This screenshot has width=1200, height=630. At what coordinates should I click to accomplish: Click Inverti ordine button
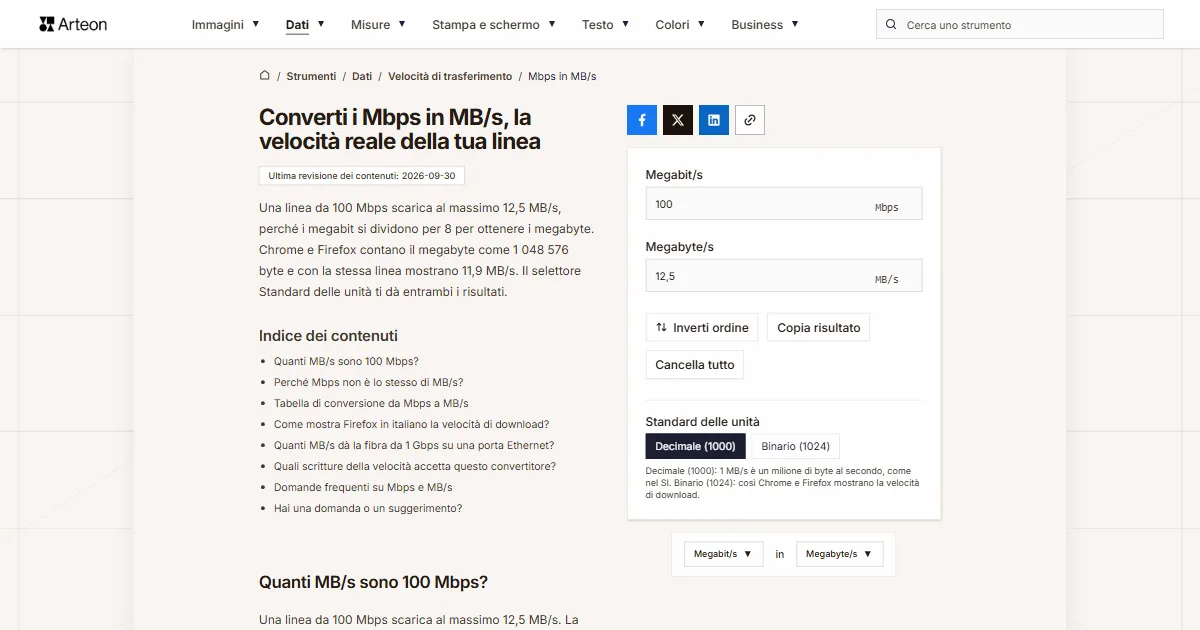pos(702,328)
